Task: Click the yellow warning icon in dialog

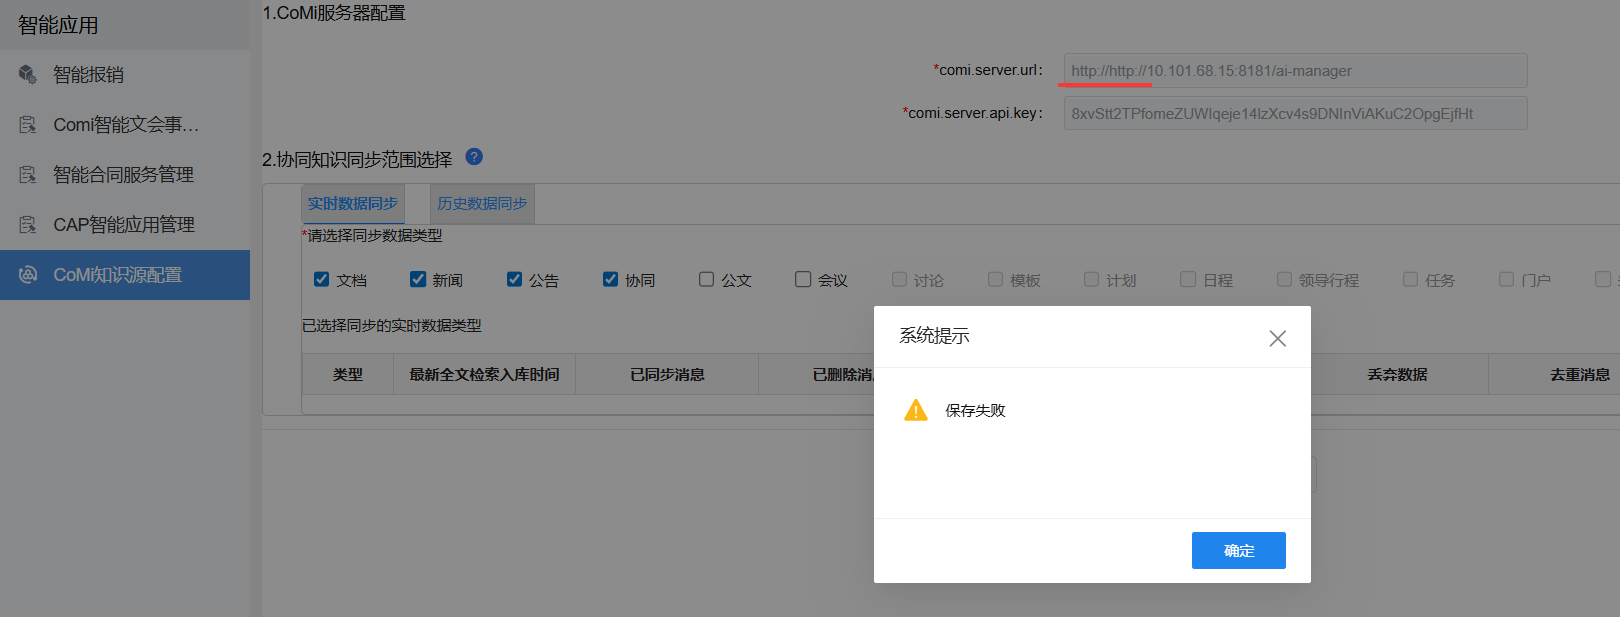Action: 915,411
